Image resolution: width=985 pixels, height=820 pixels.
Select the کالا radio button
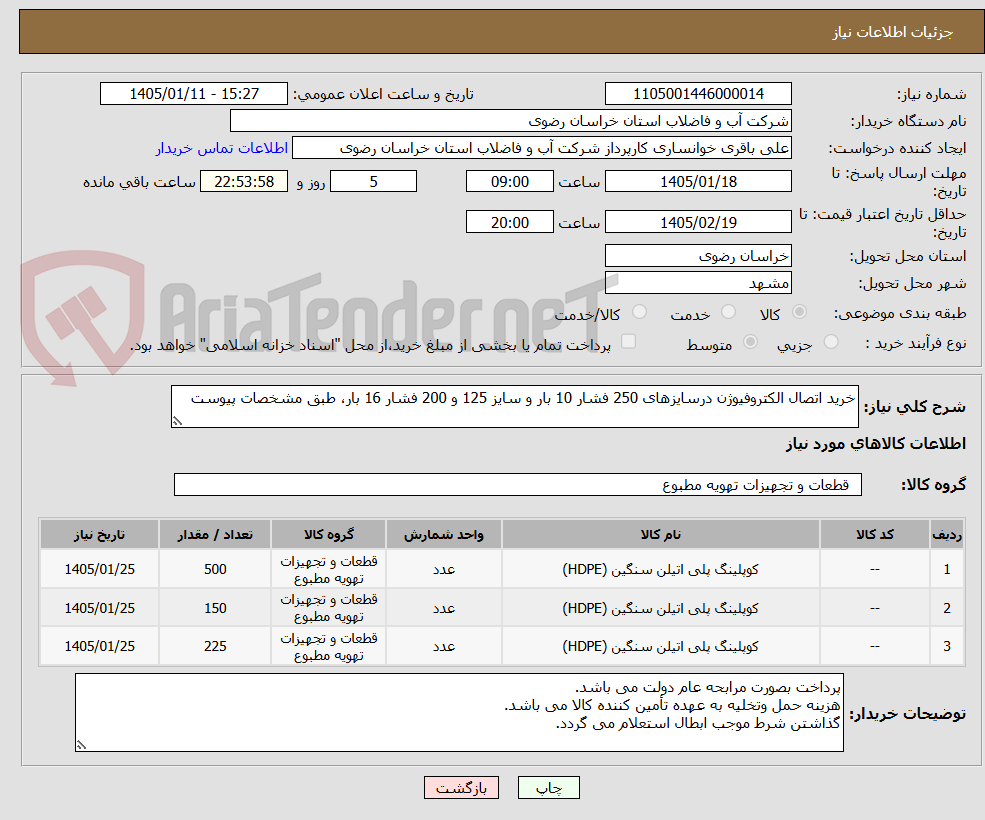click(800, 312)
